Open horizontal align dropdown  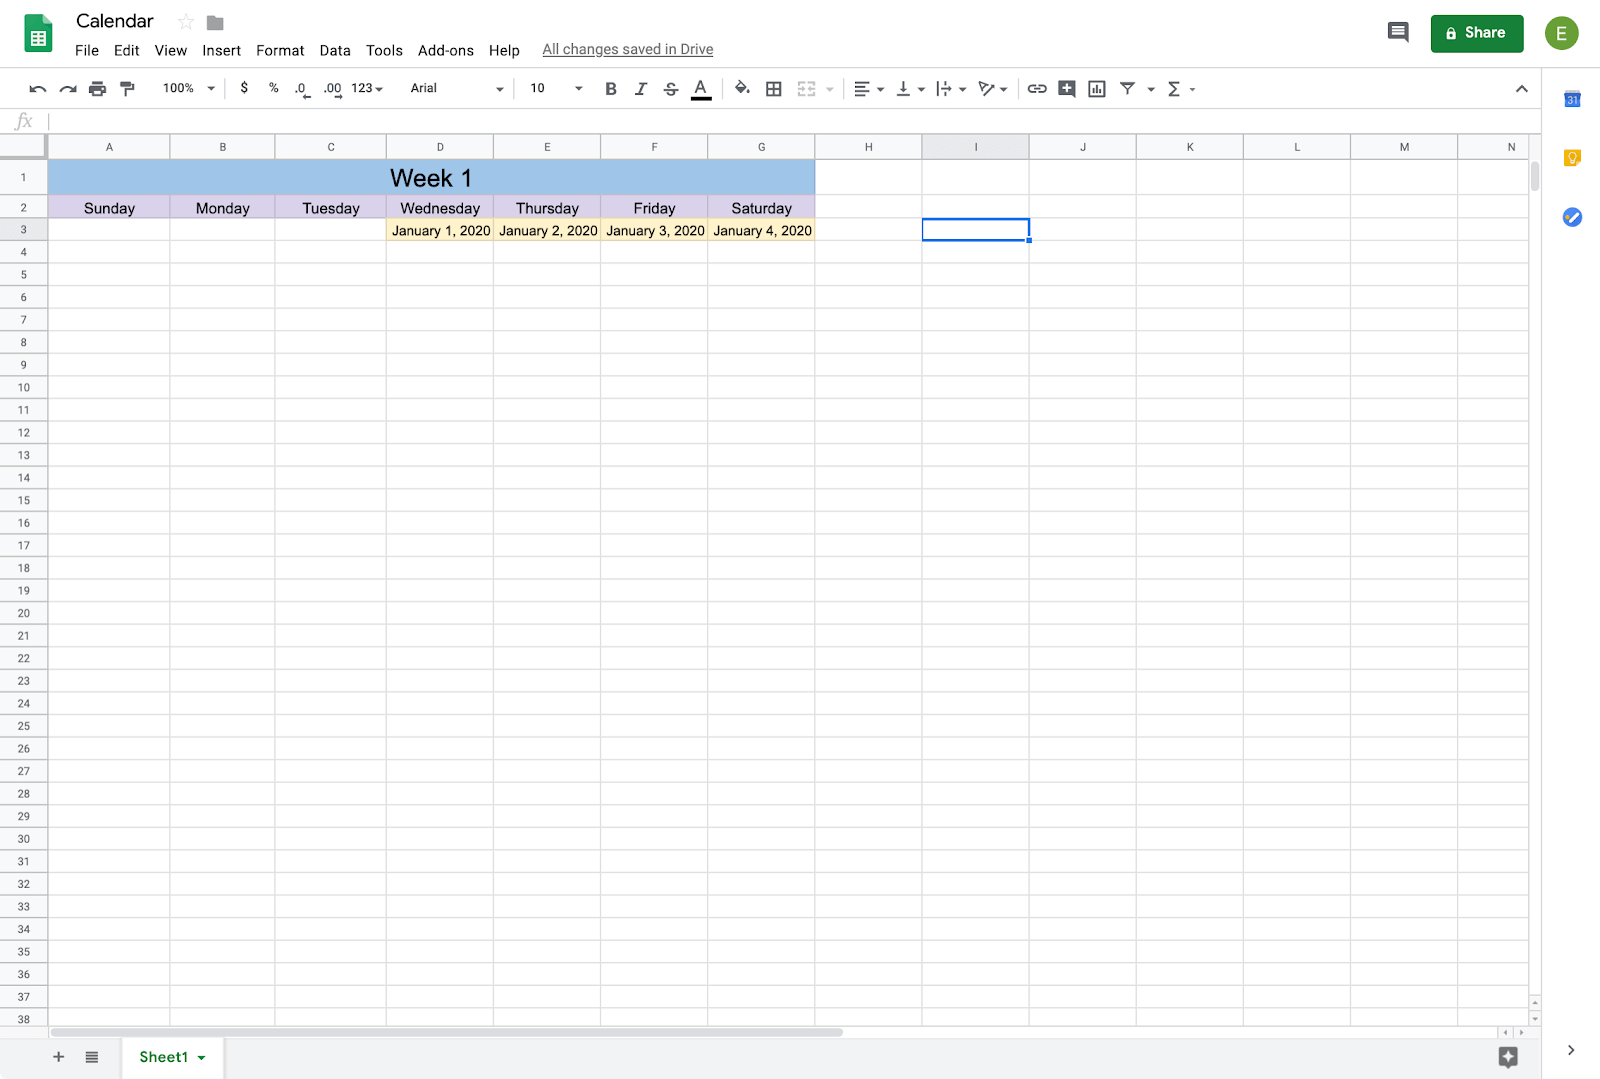click(869, 89)
